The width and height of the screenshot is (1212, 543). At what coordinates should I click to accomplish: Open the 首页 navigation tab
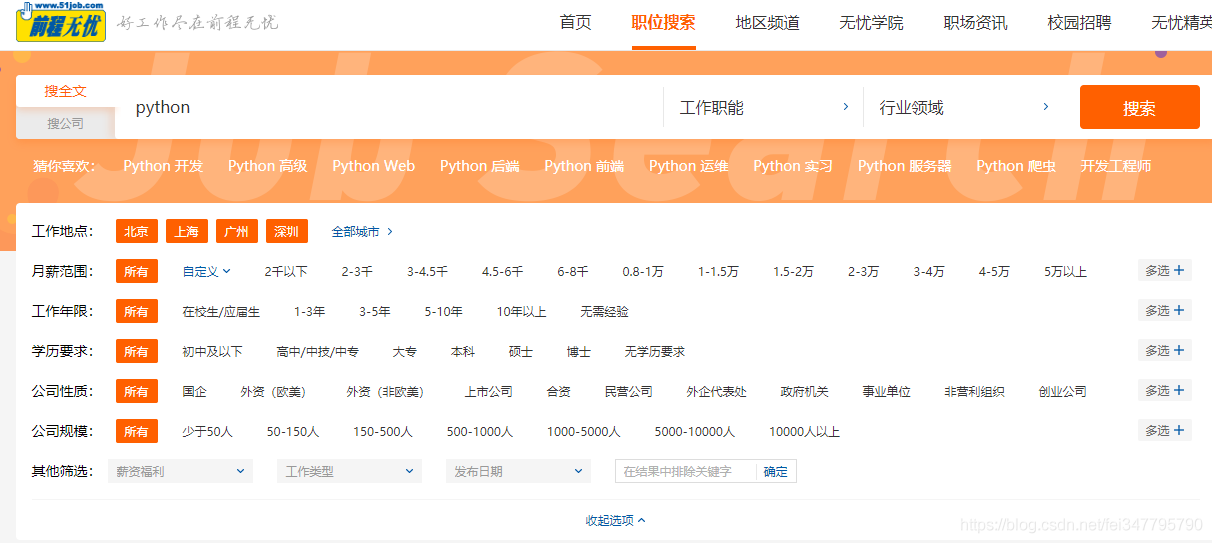tap(575, 23)
